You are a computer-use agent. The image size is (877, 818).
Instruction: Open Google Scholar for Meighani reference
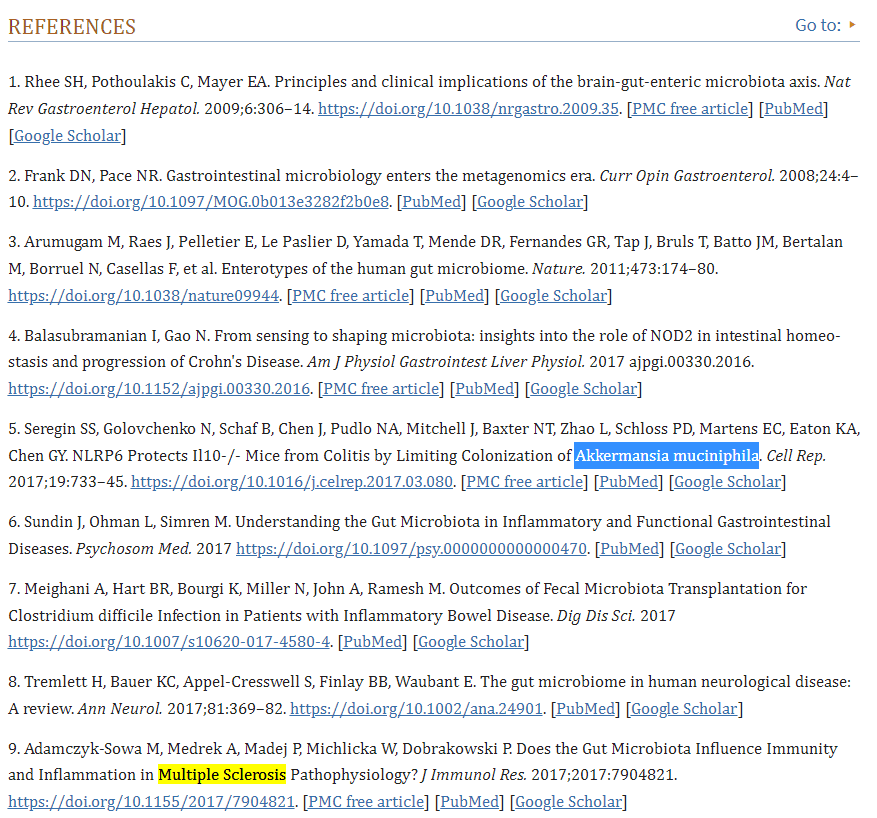pos(471,642)
